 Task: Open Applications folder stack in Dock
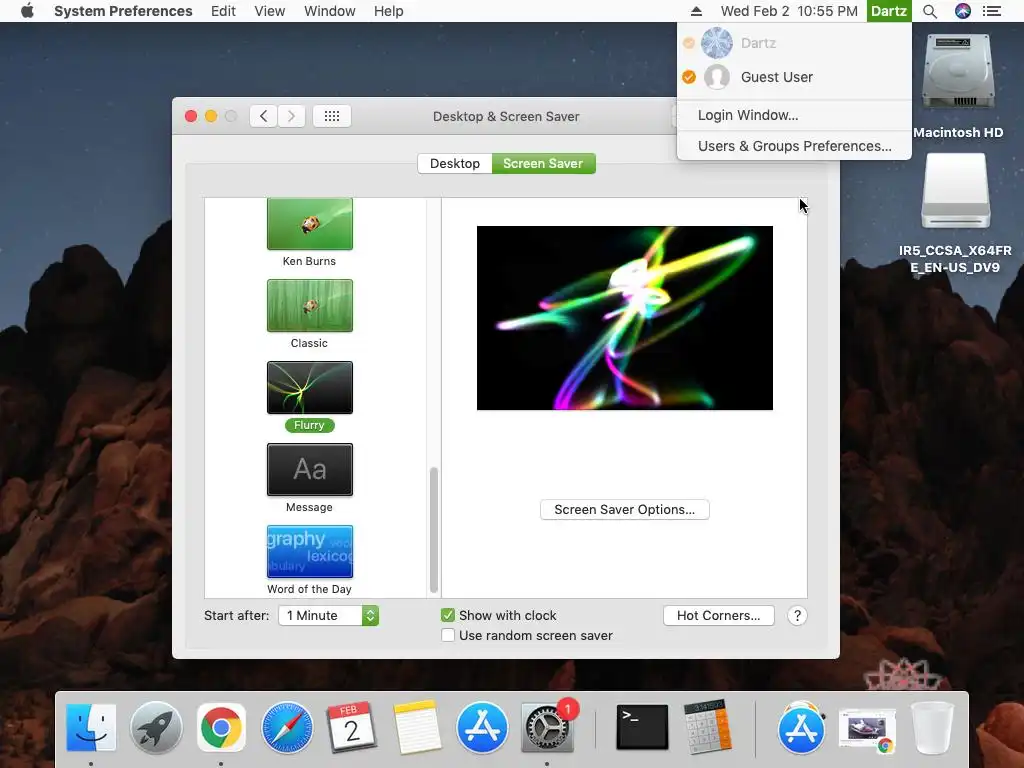tap(801, 728)
